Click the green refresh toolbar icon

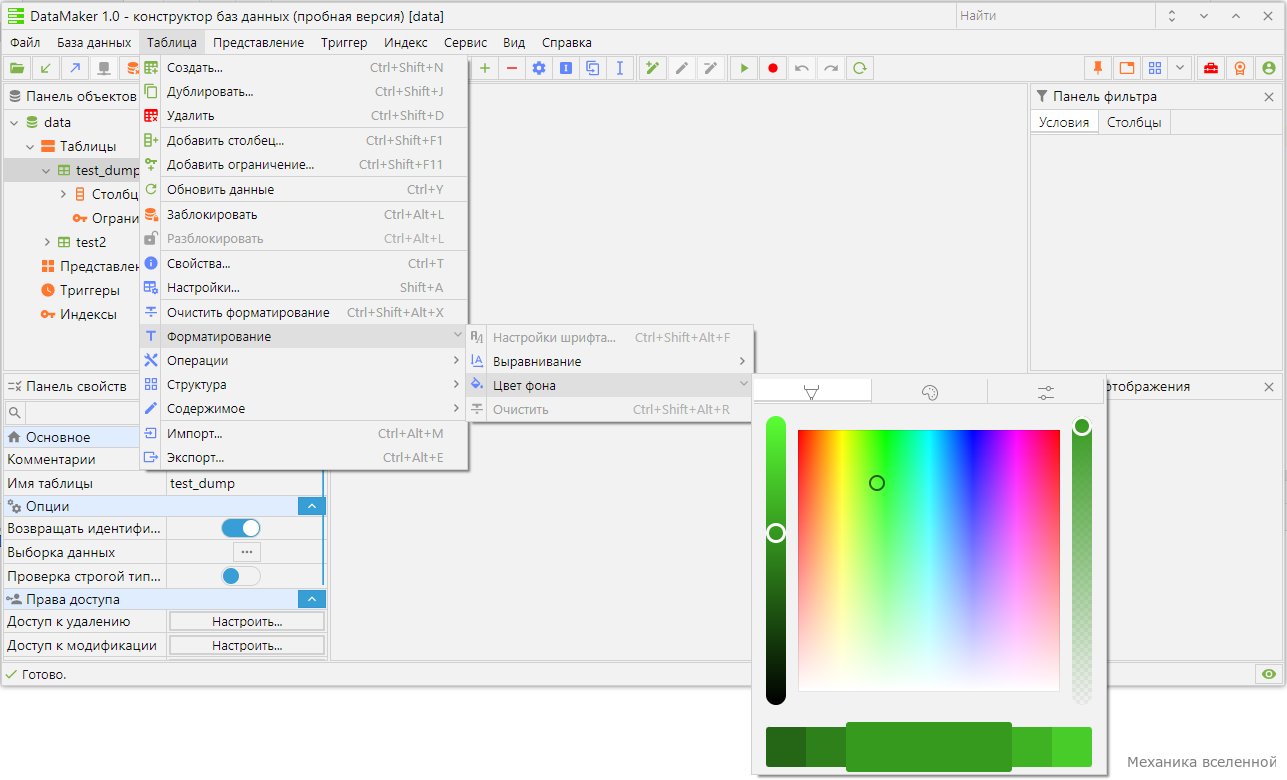858,68
